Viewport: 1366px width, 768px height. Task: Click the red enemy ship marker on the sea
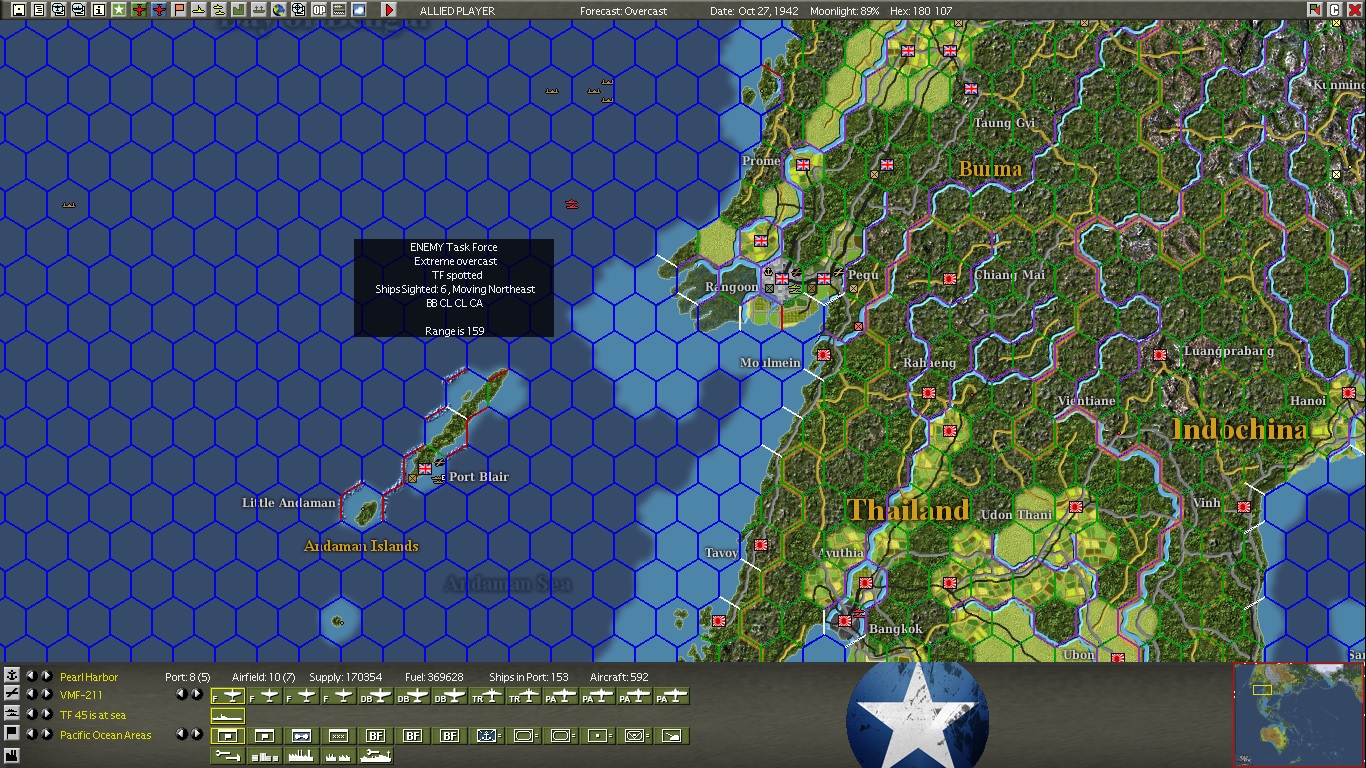coord(571,204)
